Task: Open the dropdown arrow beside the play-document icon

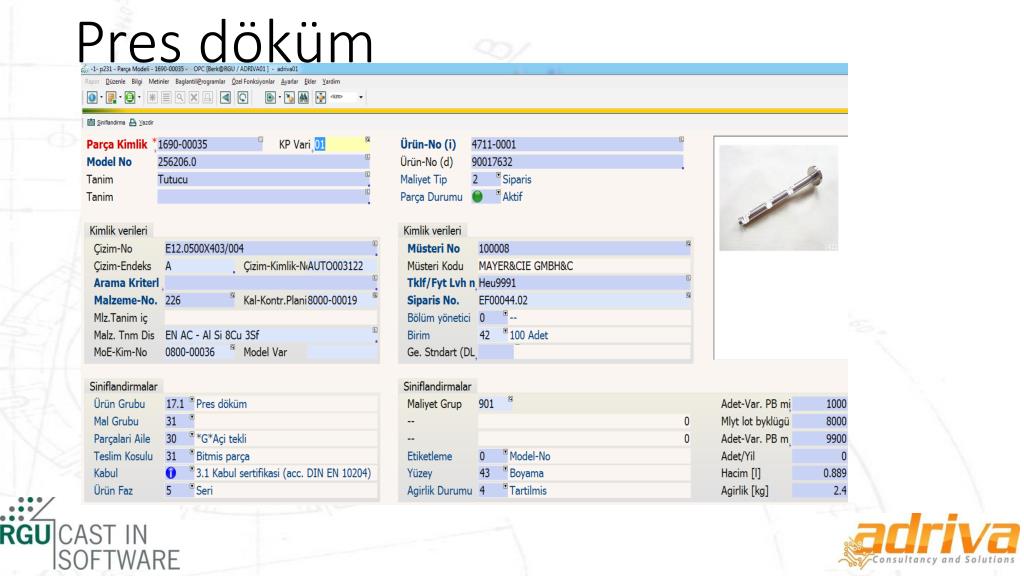Action: click(x=279, y=97)
